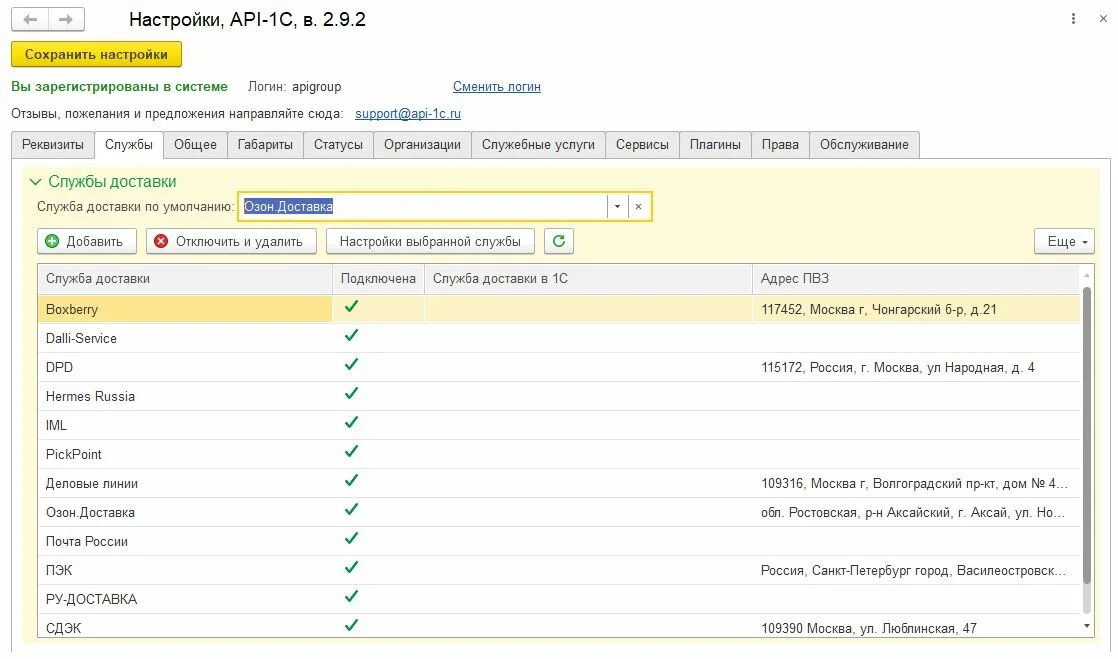This screenshot has height=659, width=1118.
Task: Open the Статусы tab
Action: pos(339,145)
